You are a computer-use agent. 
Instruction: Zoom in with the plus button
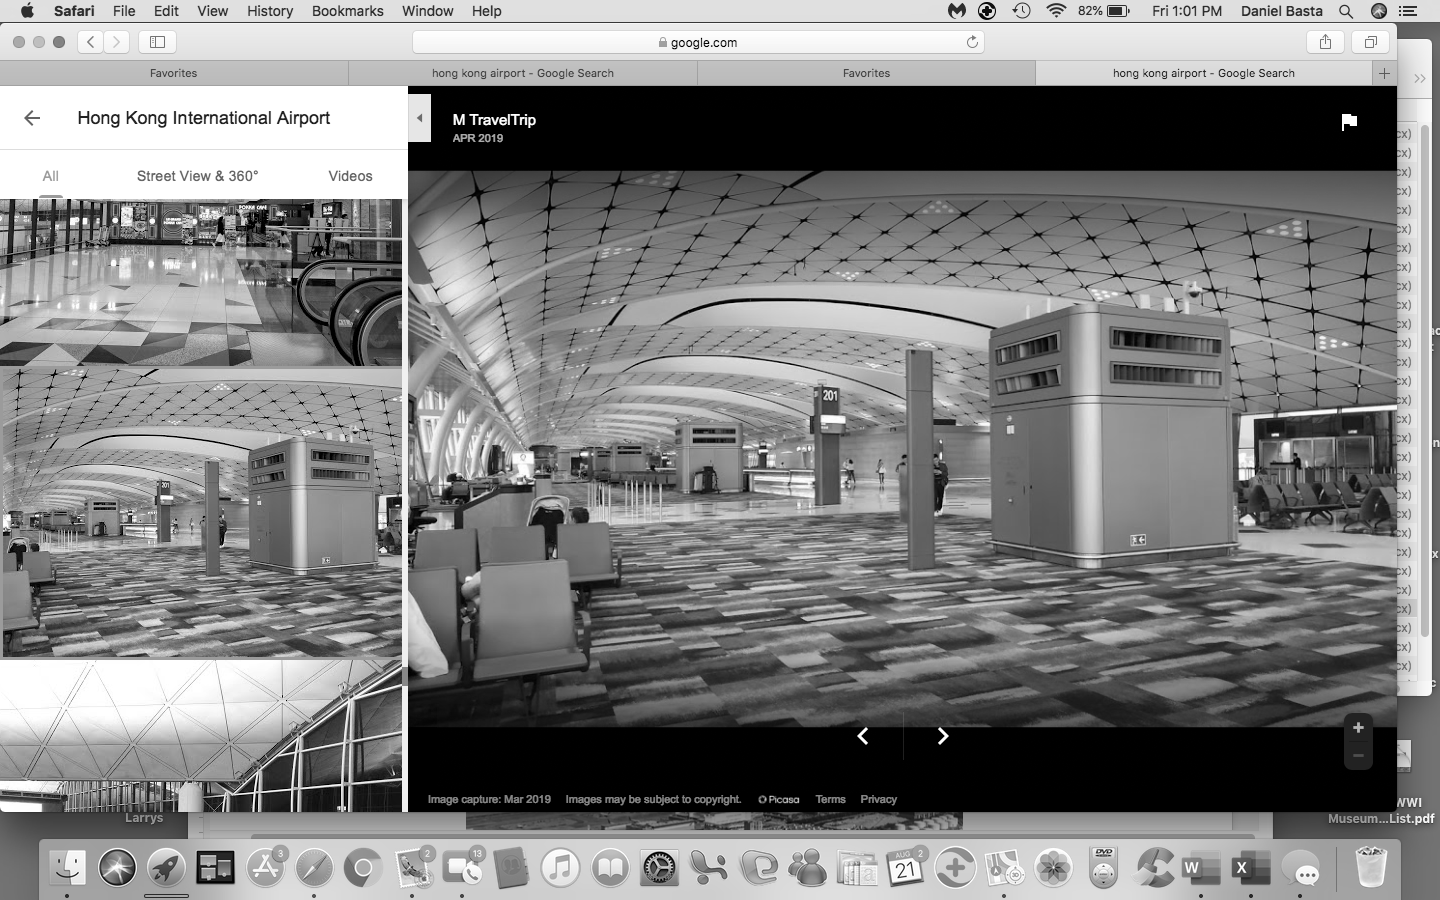1358,728
